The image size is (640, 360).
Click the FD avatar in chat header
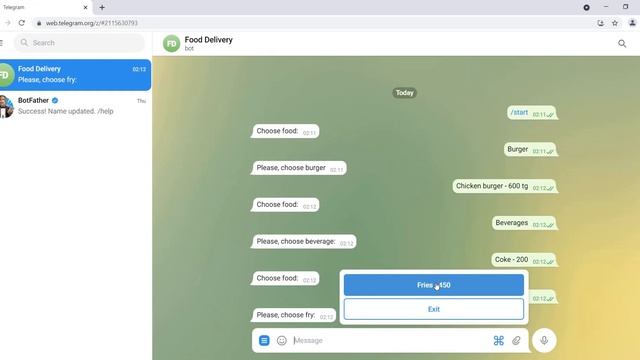[171, 43]
